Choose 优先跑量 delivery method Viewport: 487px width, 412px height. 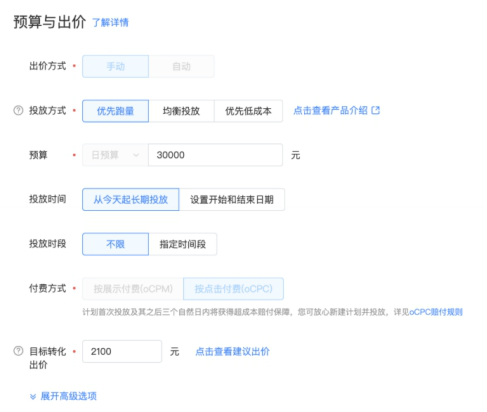pos(115,111)
